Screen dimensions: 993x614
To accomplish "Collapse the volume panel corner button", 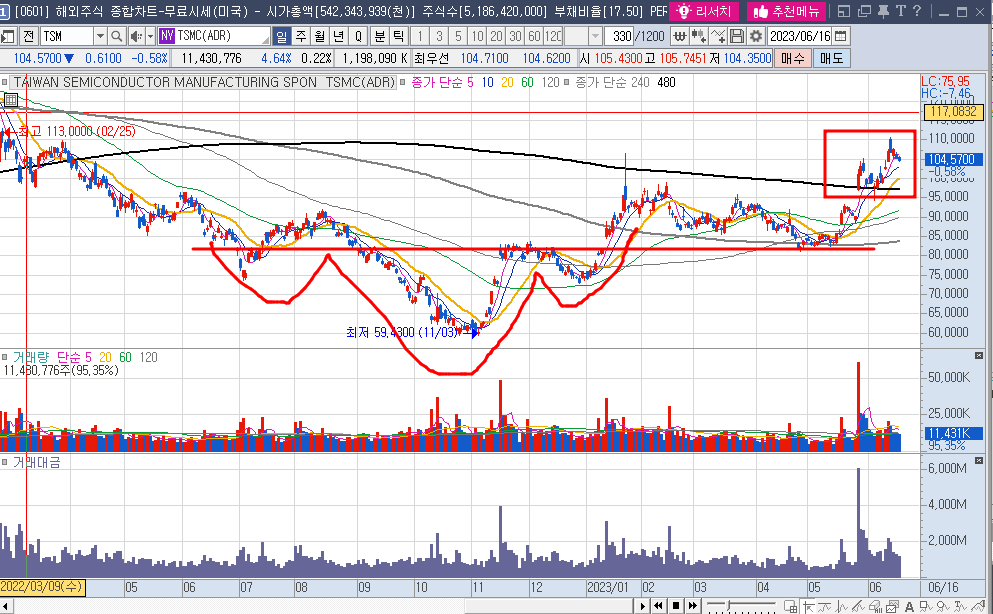I will click(x=978, y=356).
